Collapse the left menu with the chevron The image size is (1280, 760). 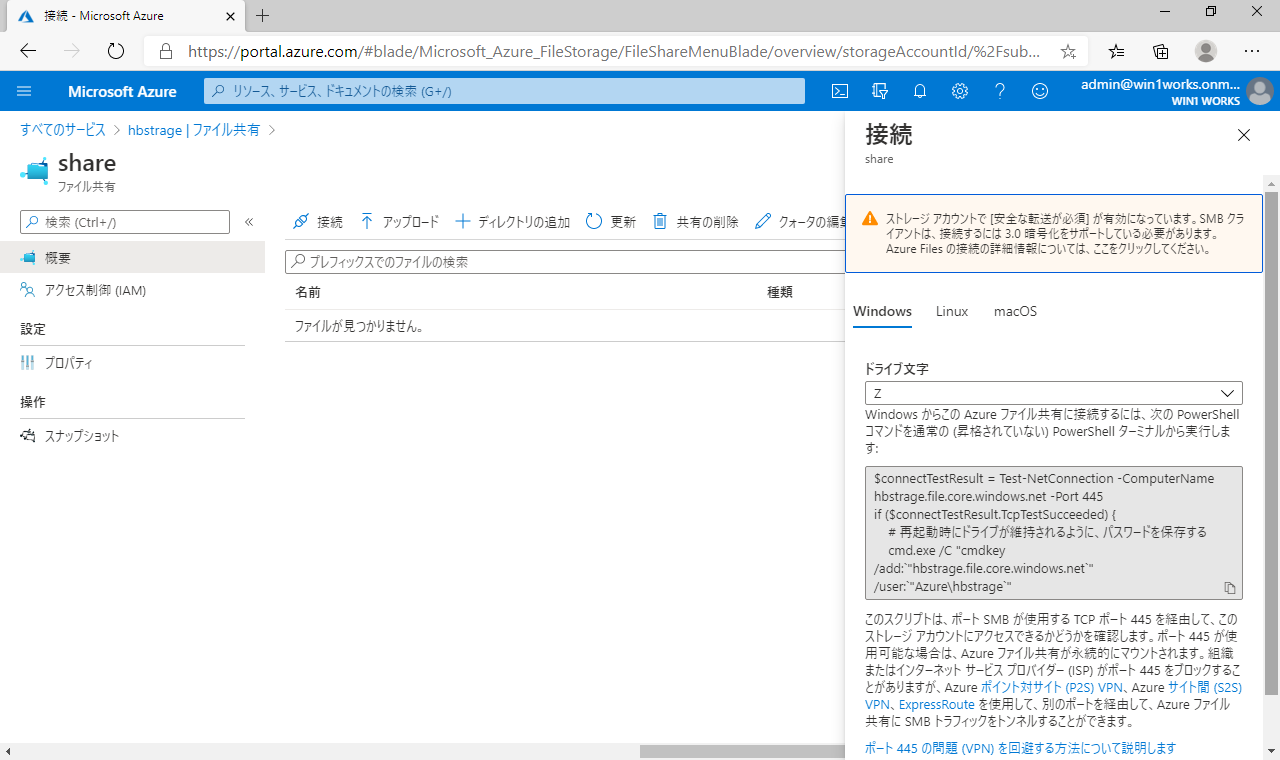pyautogui.click(x=249, y=222)
